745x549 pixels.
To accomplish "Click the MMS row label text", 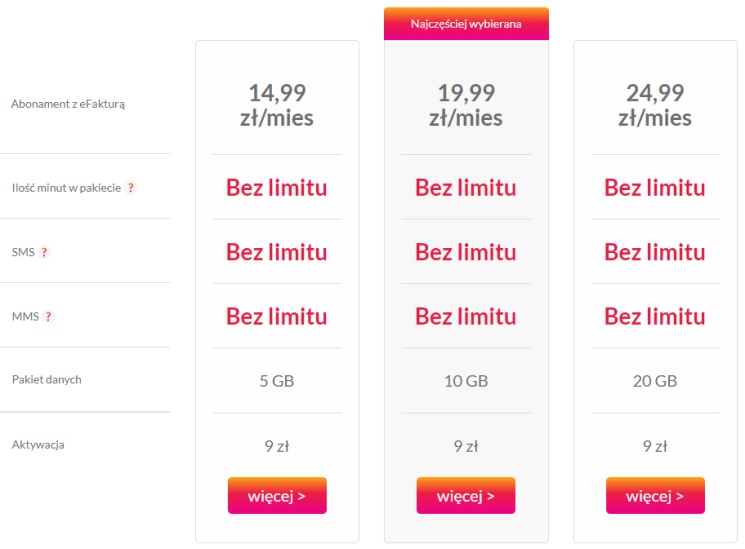I will coord(24,316).
